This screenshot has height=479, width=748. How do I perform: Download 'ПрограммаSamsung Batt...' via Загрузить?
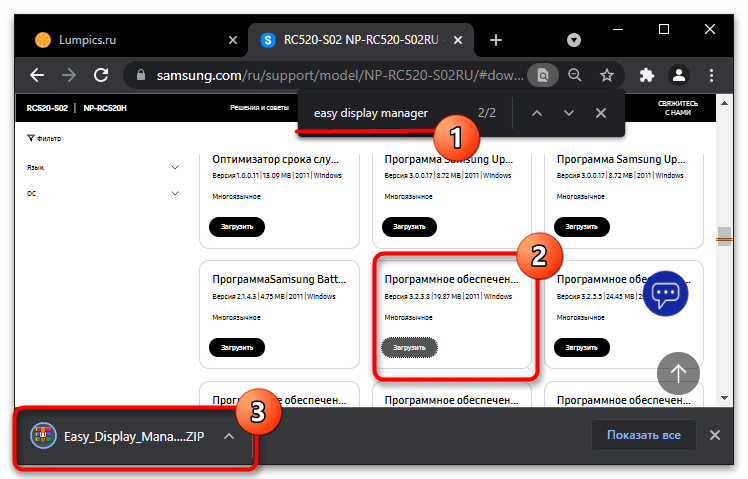[x=237, y=347]
